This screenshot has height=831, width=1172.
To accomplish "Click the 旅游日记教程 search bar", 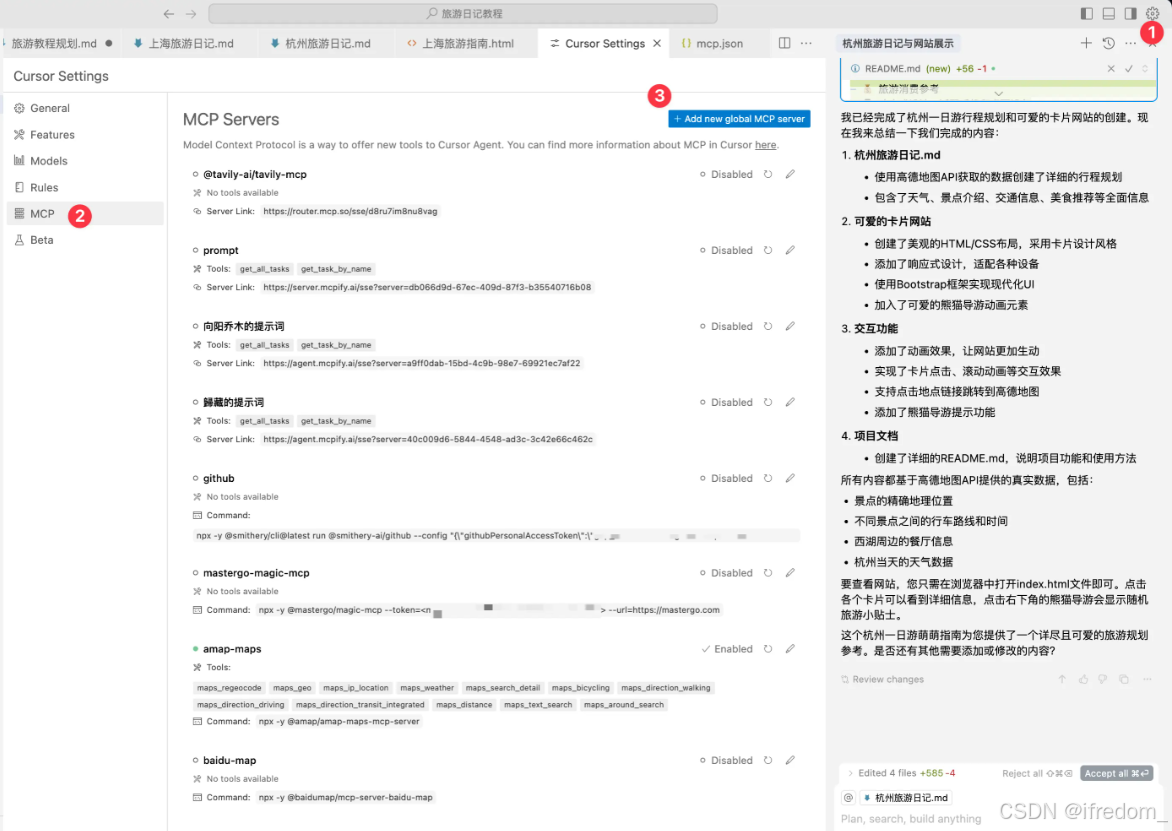I will 463,13.
